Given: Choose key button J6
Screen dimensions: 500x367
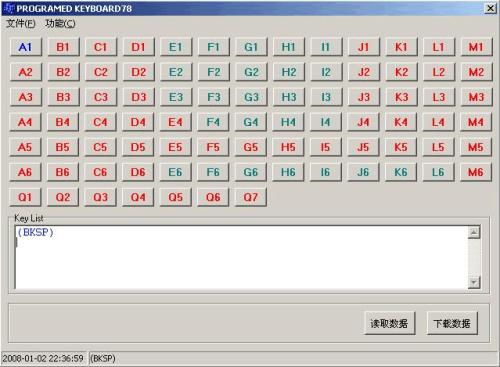Looking at the screenshot, I should 363,172.
